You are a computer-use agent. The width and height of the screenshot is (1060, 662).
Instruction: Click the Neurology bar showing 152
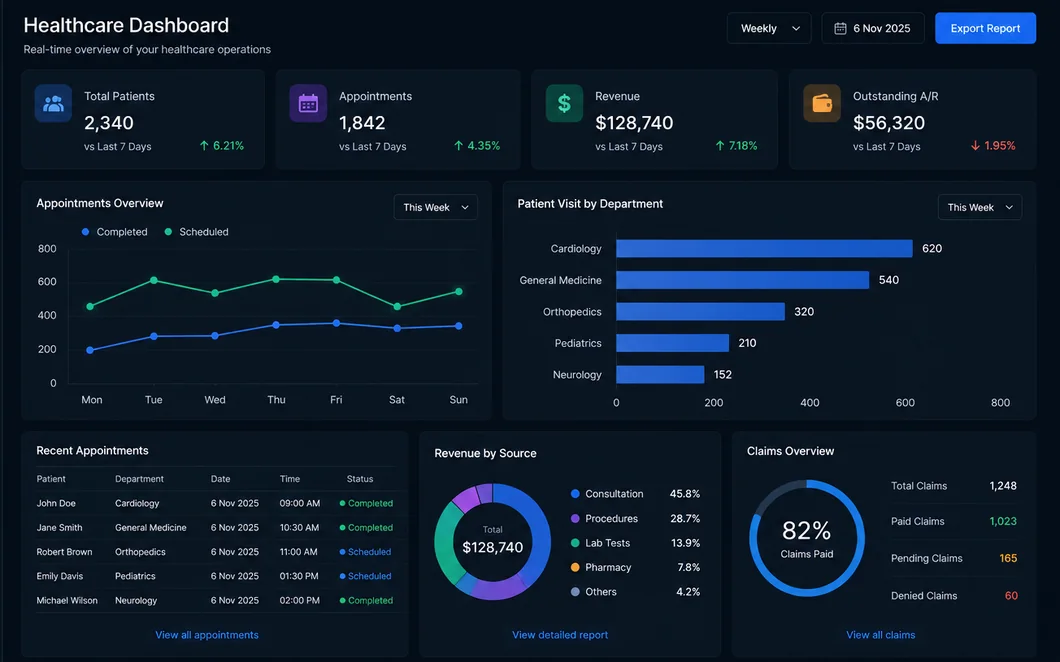click(660, 375)
